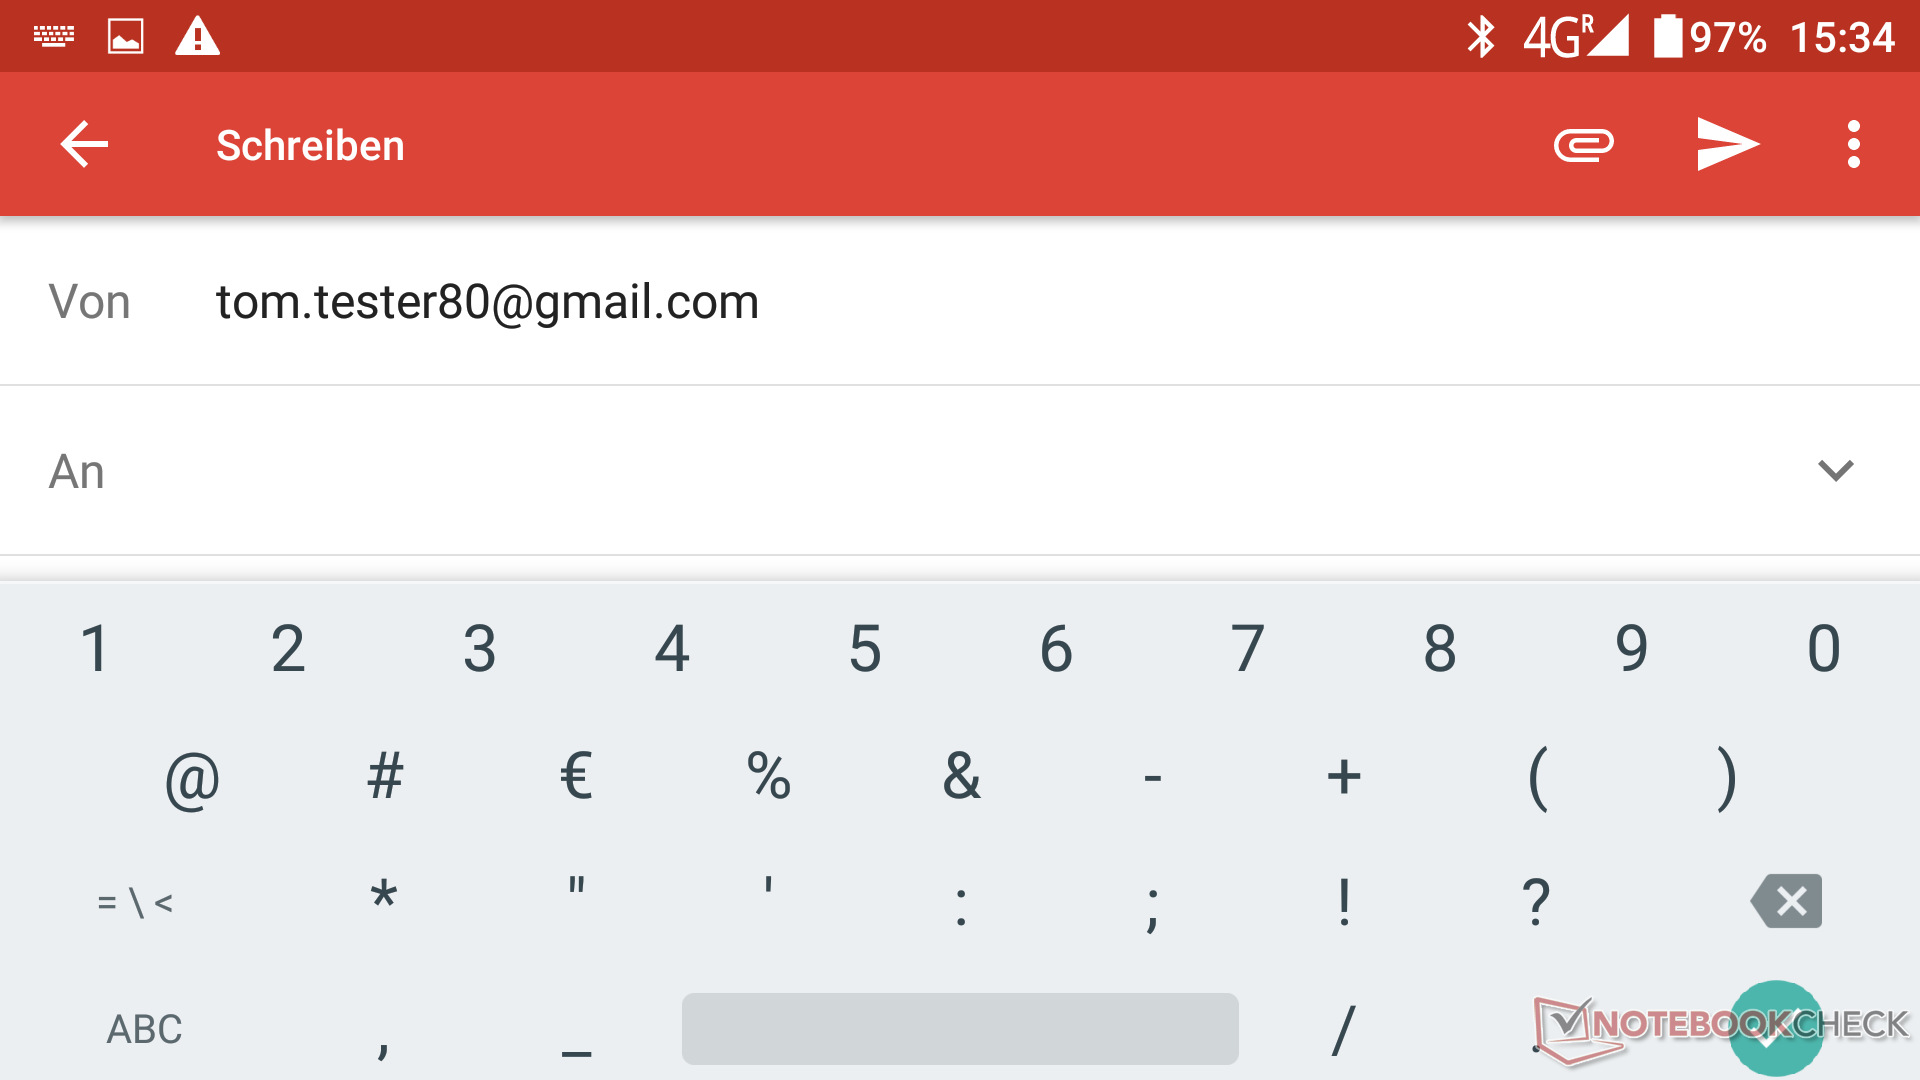Switch to the = \ < symbols page

[135, 903]
